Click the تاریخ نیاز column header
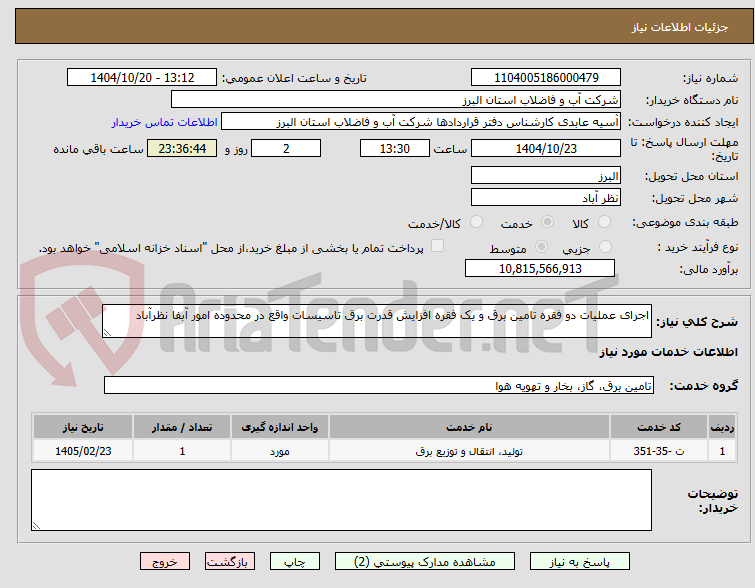Image resolution: width=755 pixels, height=588 pixels. (83, 427)
